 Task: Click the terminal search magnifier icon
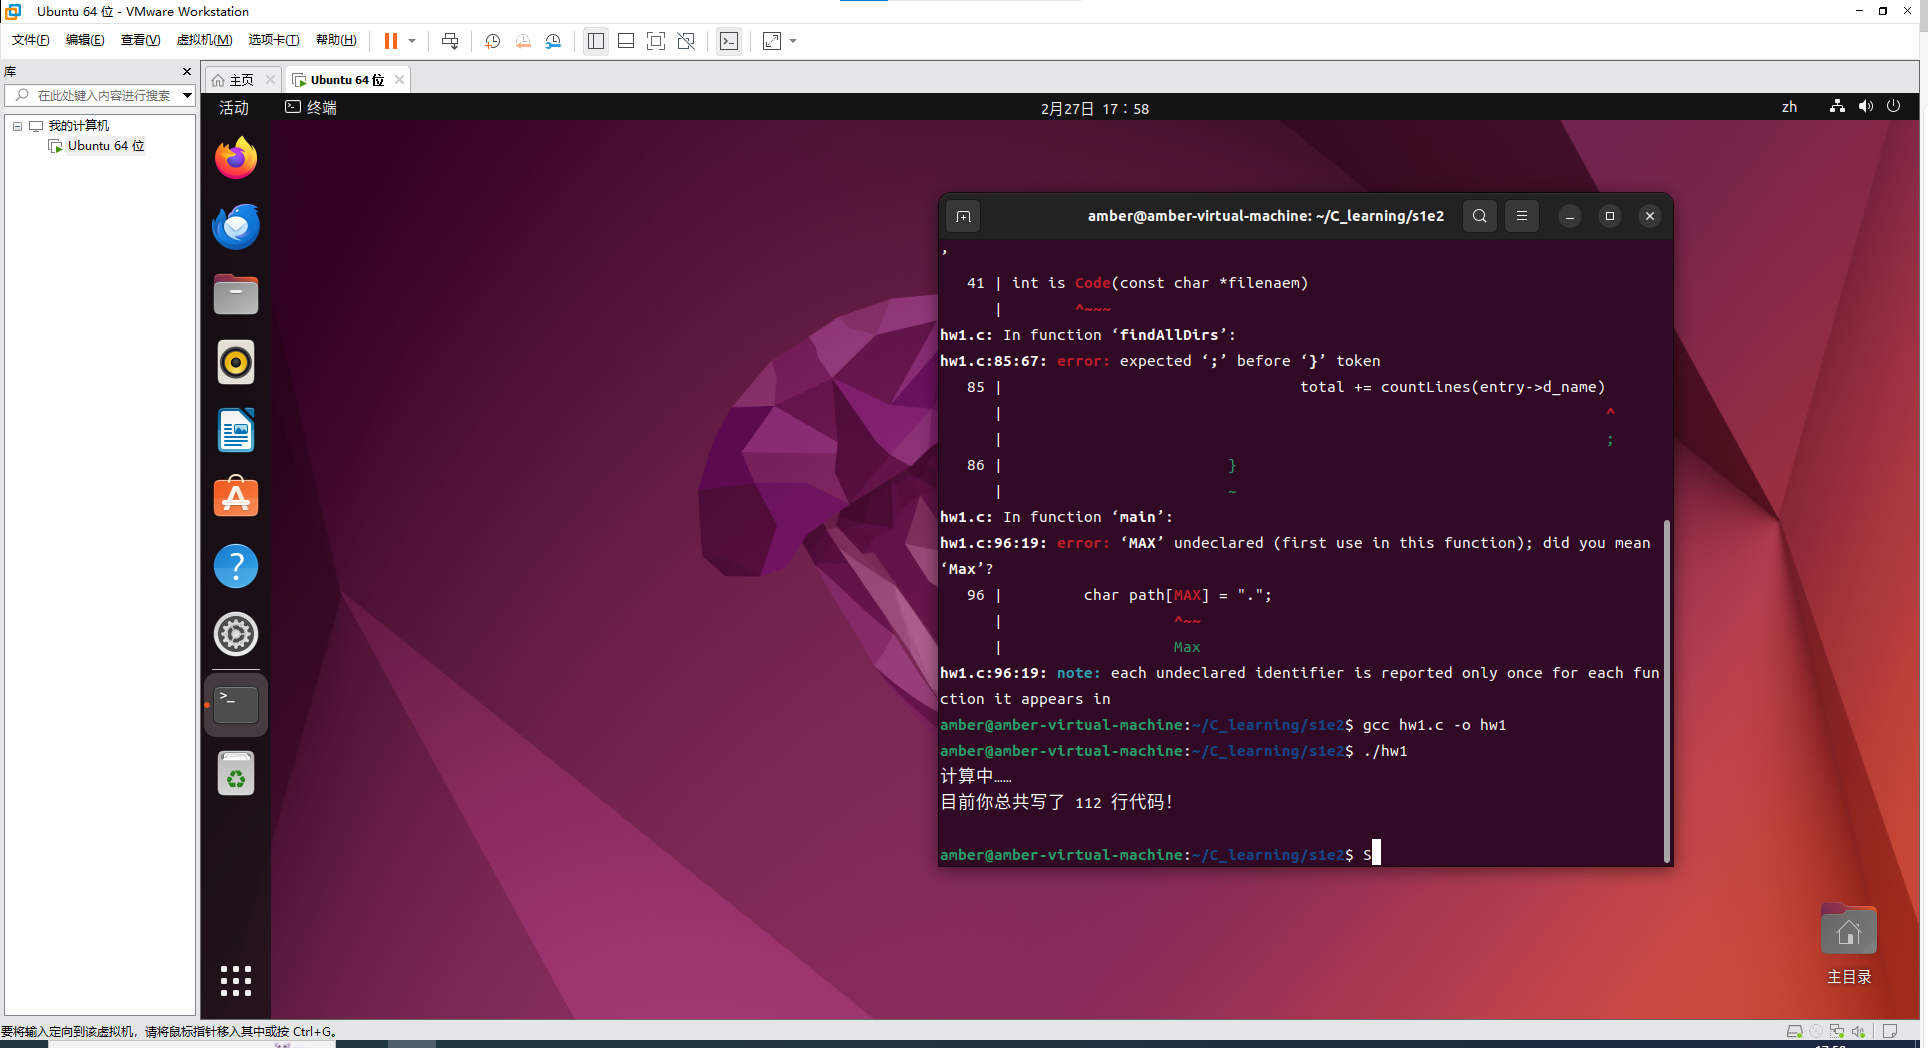1480,216
